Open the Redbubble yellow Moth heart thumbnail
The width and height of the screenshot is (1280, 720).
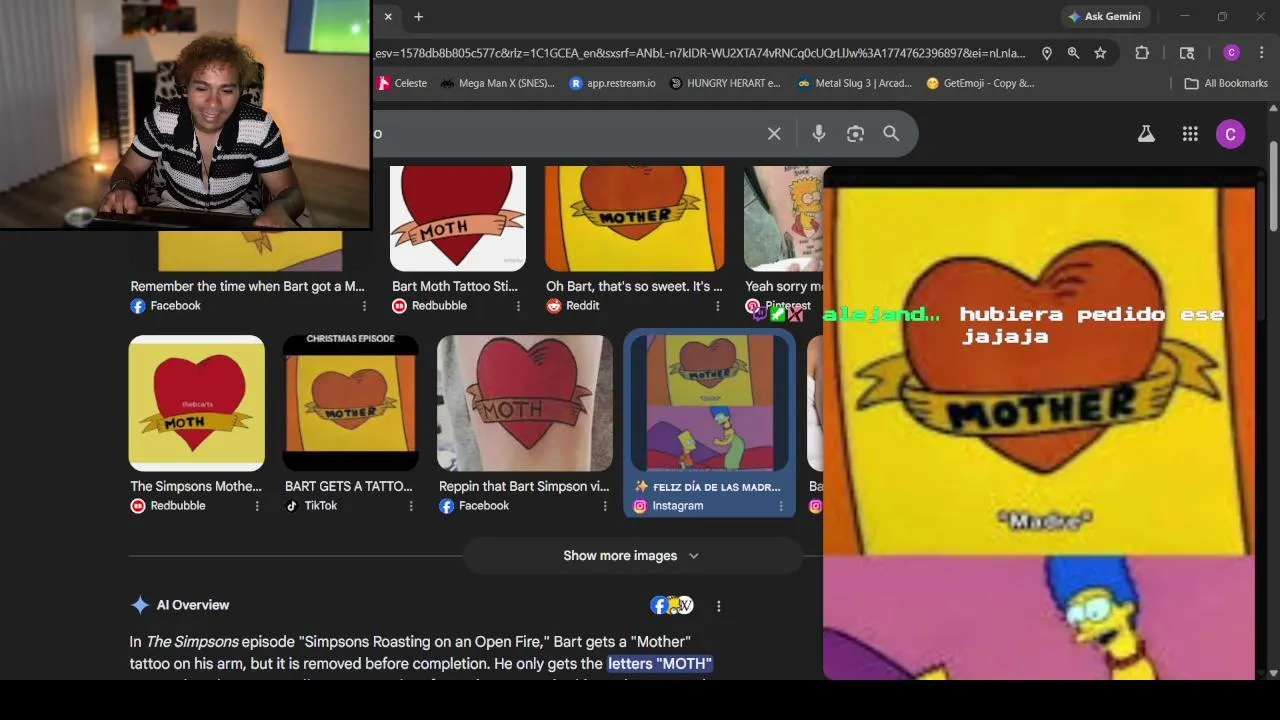click(196, 403)
